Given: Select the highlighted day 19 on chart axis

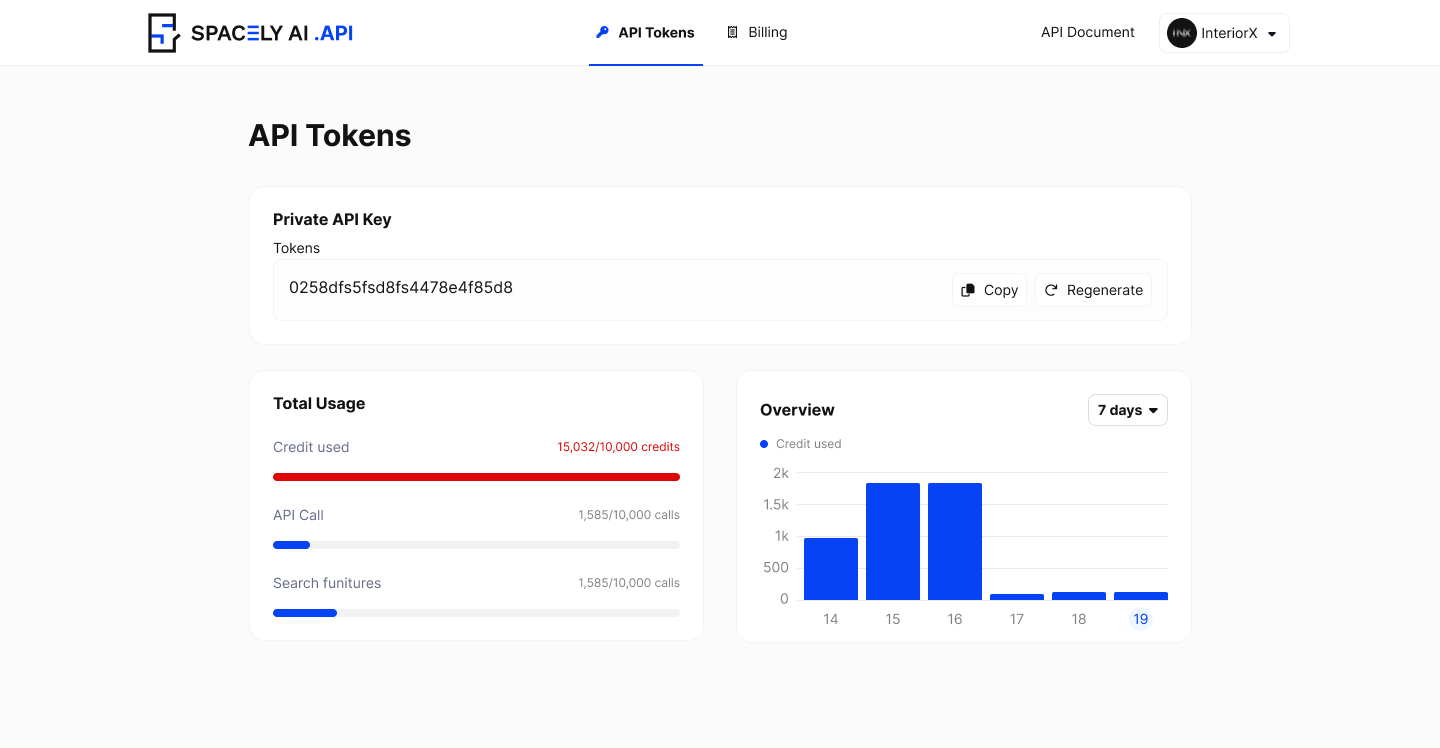Looking at the screenshot, I should tap(1140, 619).
